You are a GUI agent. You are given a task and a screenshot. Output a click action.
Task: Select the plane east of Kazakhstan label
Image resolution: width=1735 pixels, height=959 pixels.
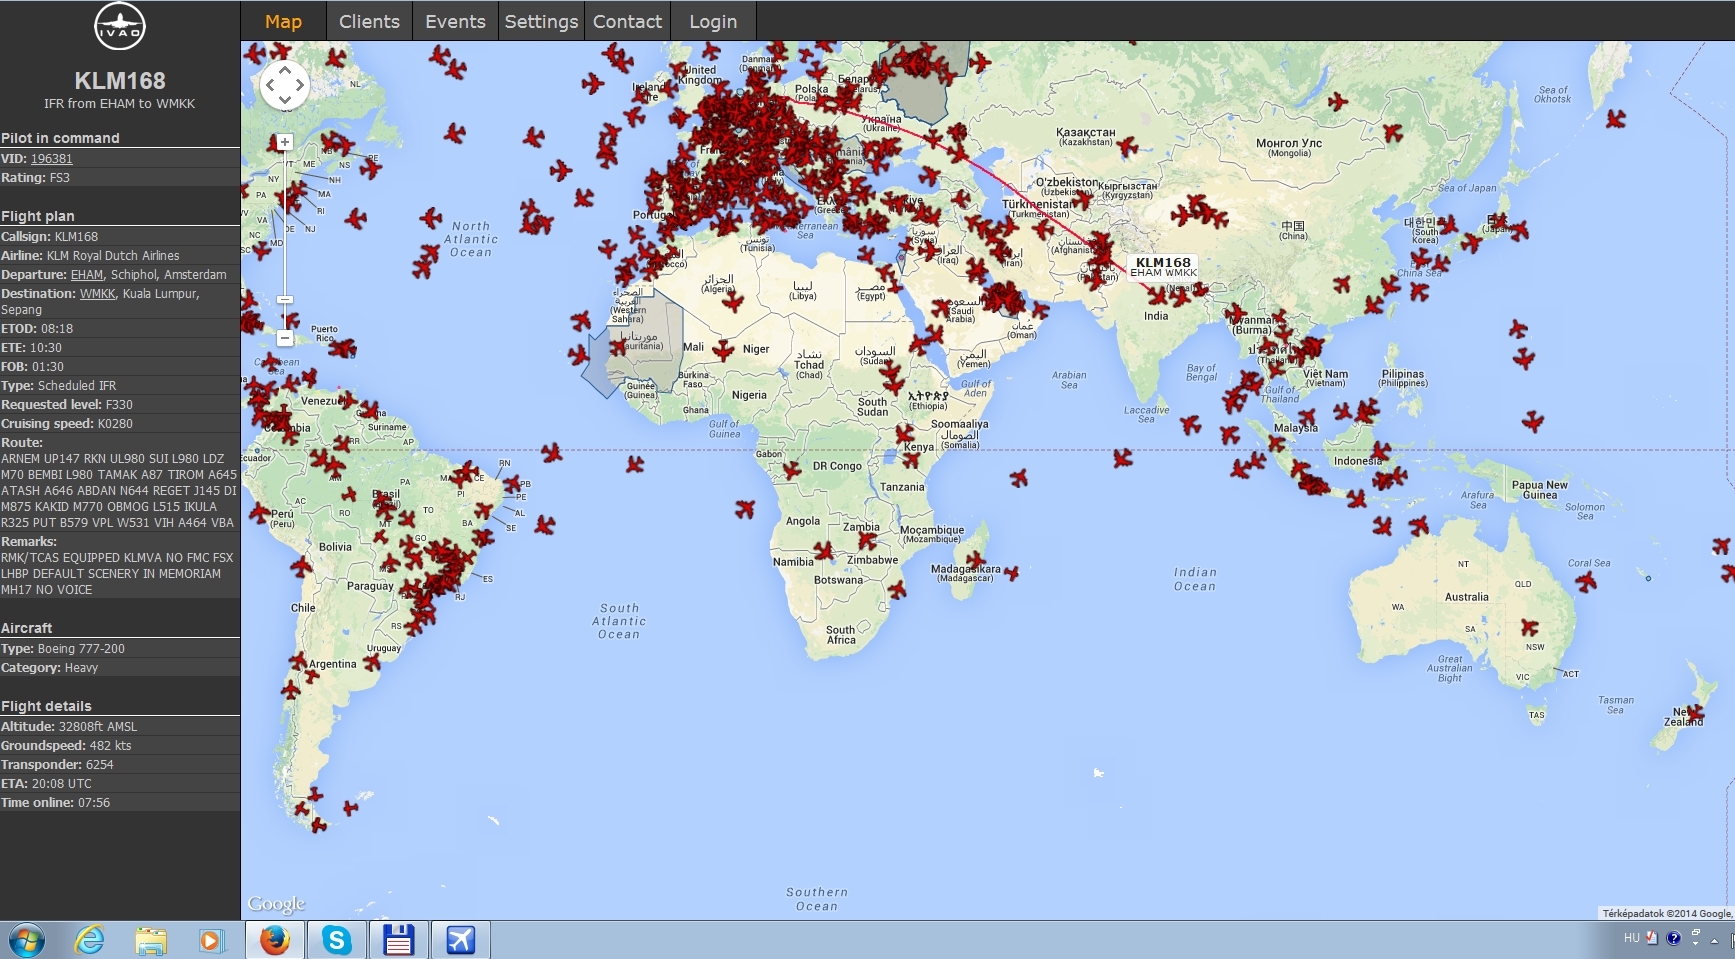(1128, 148)
